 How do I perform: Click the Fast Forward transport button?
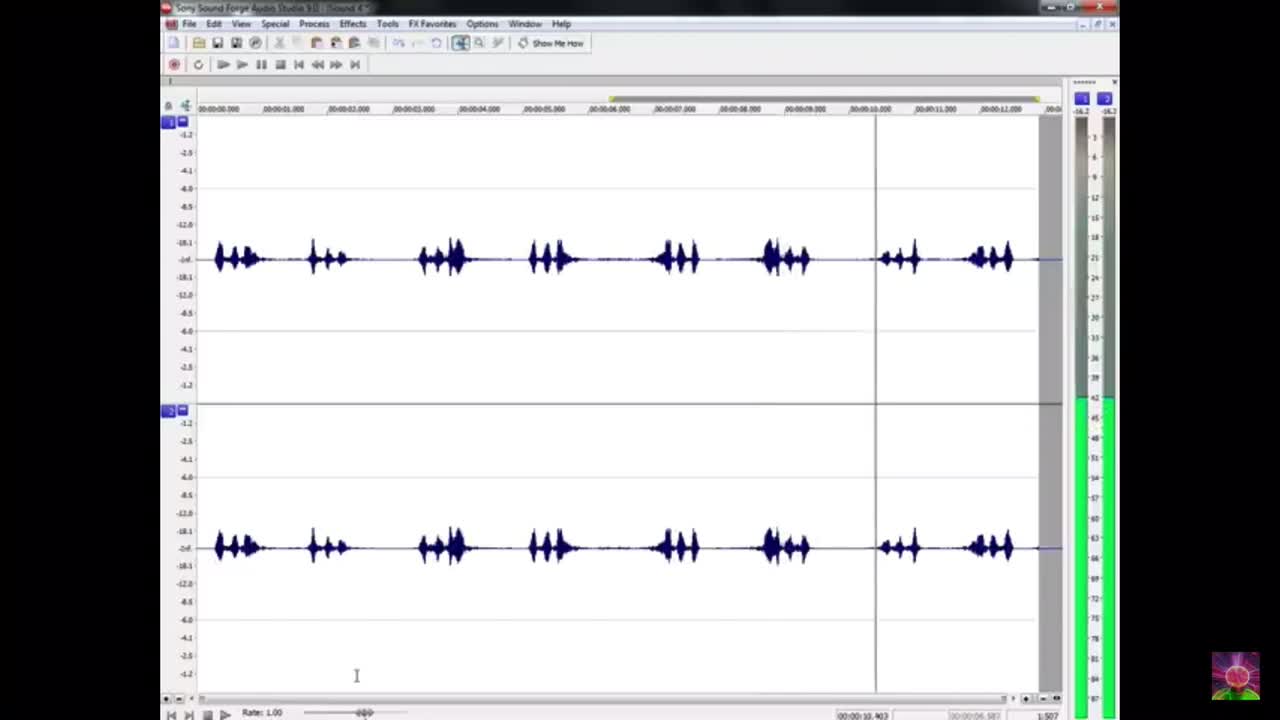tap(336, 64)
